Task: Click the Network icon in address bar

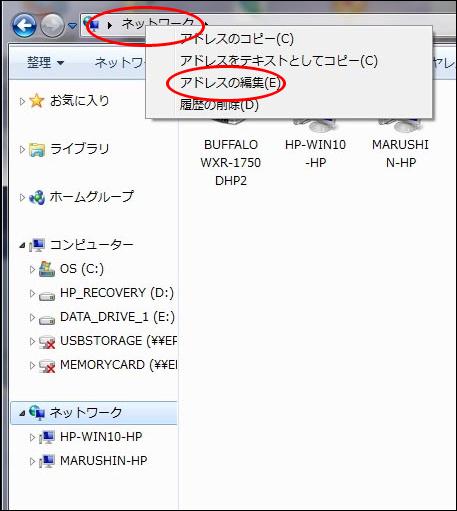Action: point(92,23)
